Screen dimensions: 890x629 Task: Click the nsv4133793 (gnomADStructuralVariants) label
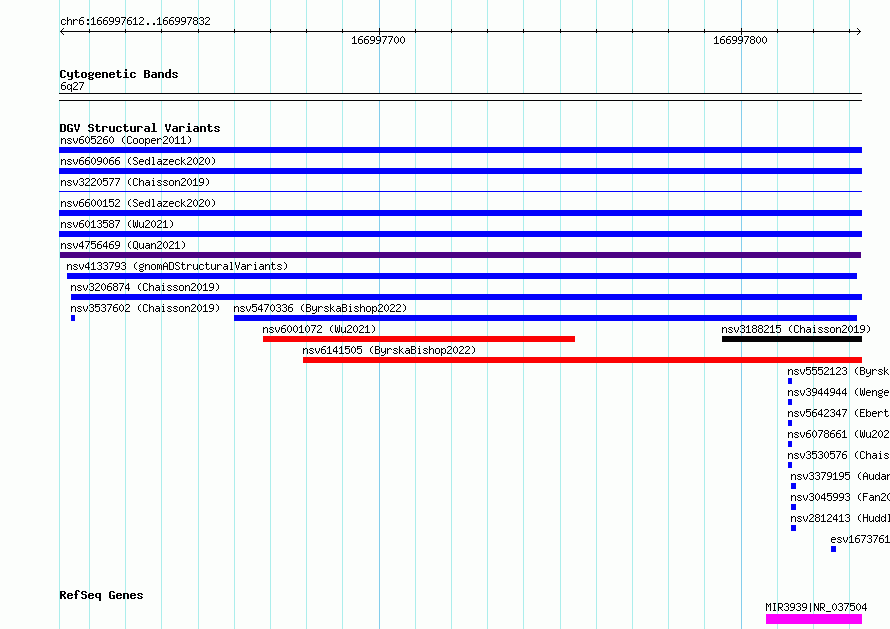click(x=177, y=266)
